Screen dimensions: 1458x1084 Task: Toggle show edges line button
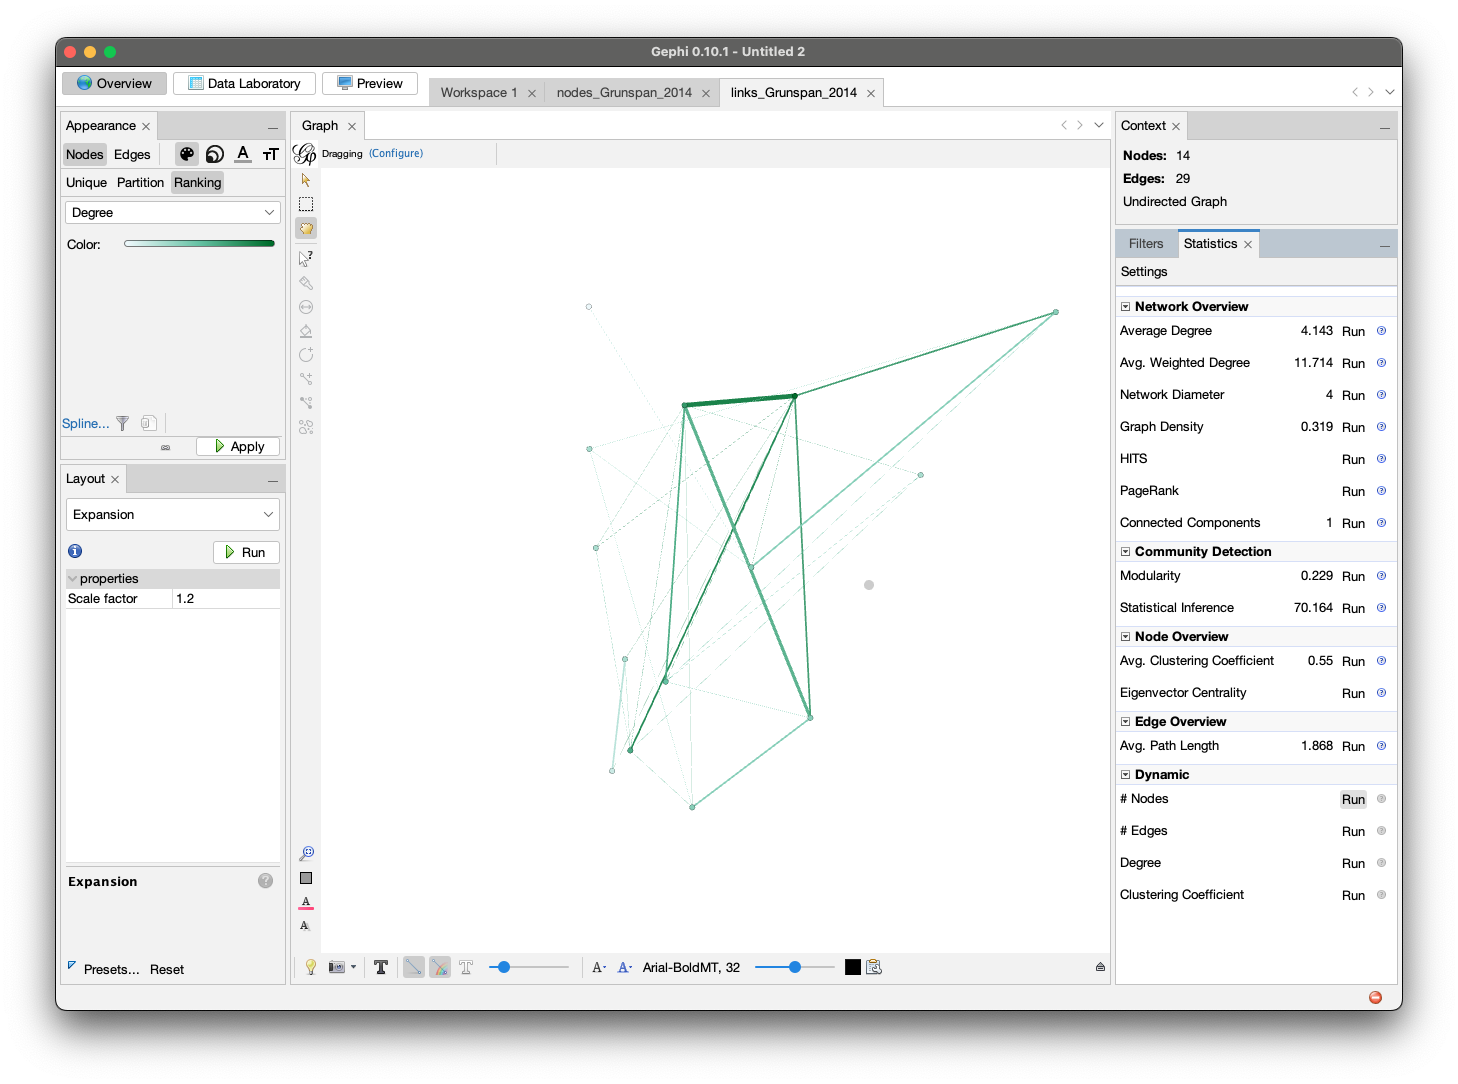pos(413,967)
